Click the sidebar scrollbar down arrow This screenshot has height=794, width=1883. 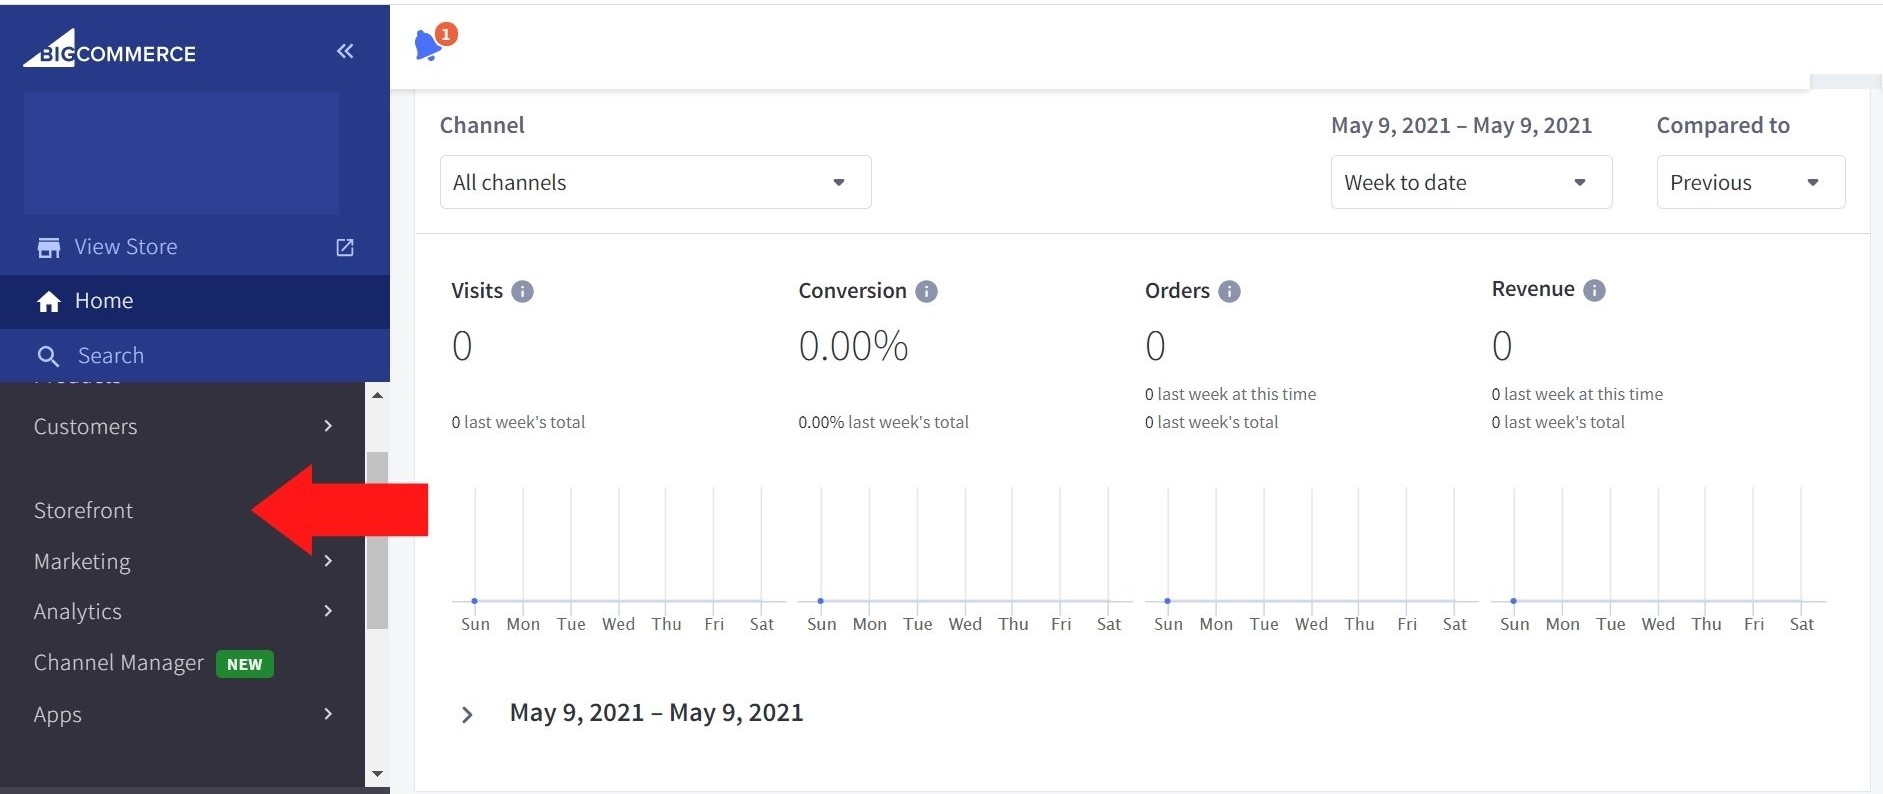tap(377, 774)
